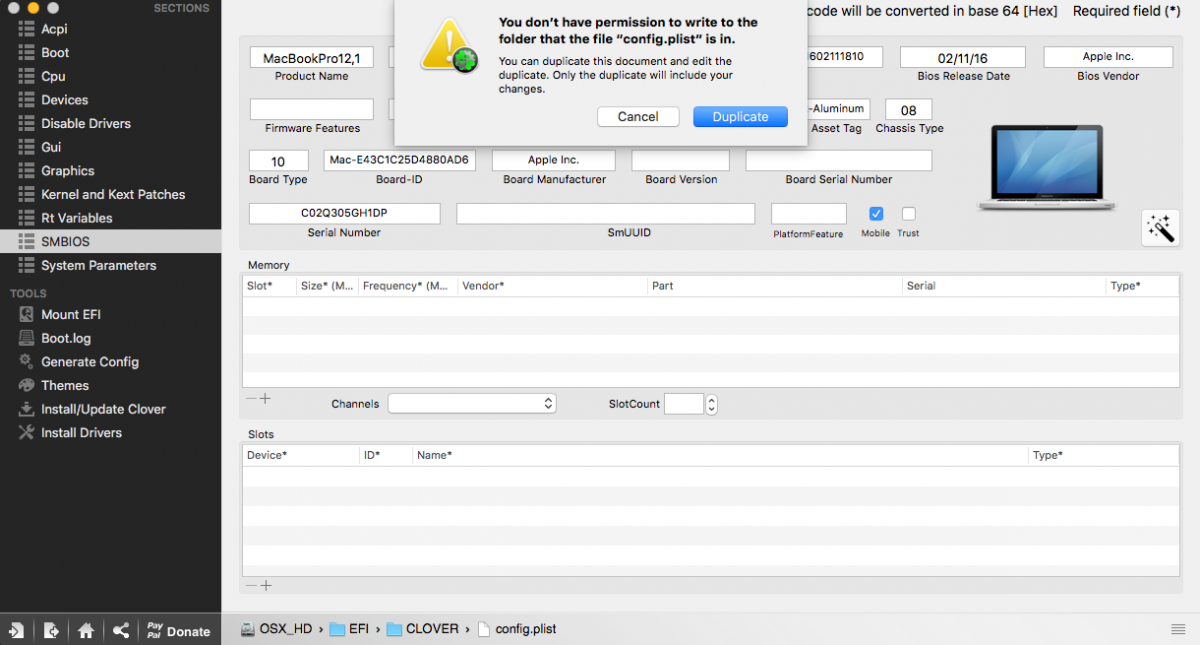The height and width of the screenshot is (645, 1200).
Task: Open the Channels dropdown
Action: tap(472, 403)
